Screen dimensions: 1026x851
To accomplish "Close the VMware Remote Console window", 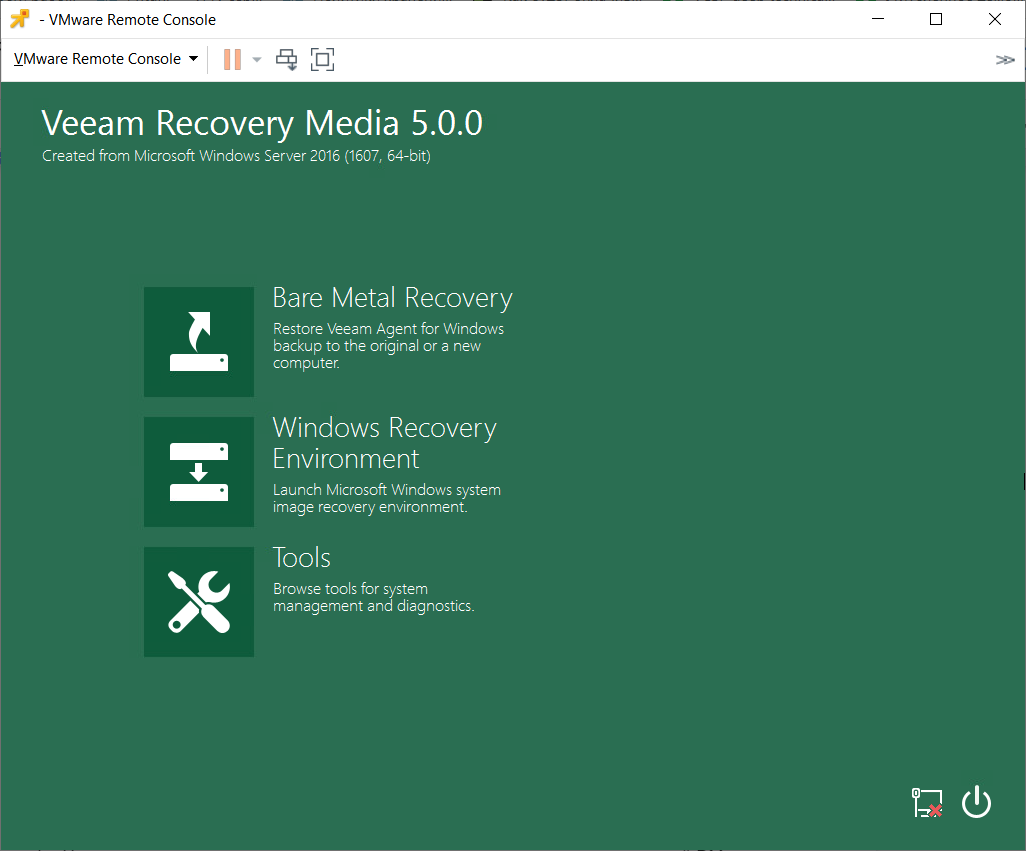I will click(x=995, y=19).
